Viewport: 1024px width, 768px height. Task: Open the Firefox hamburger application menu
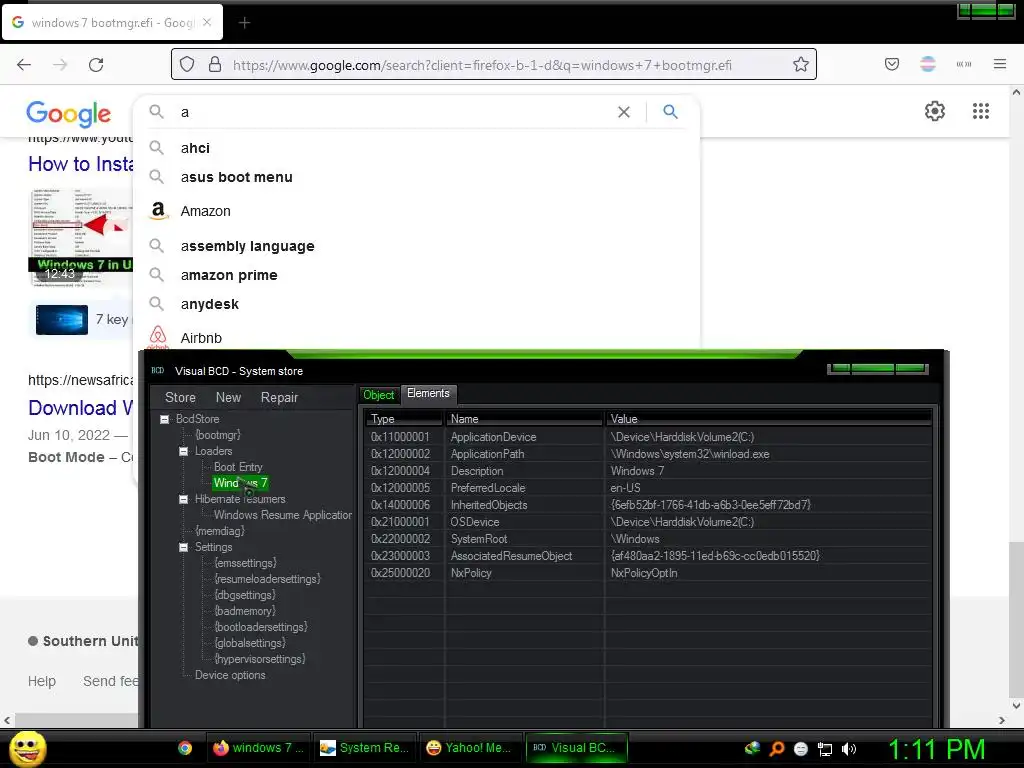(x=999, y=64)
